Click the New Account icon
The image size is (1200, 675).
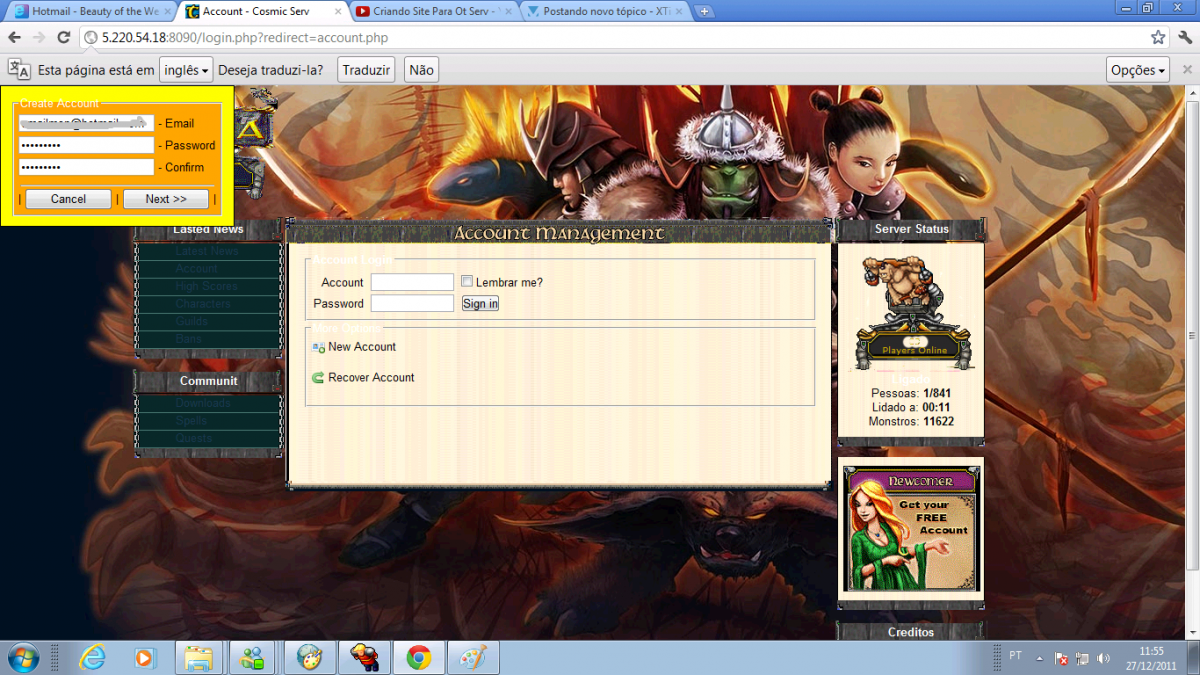318,347
